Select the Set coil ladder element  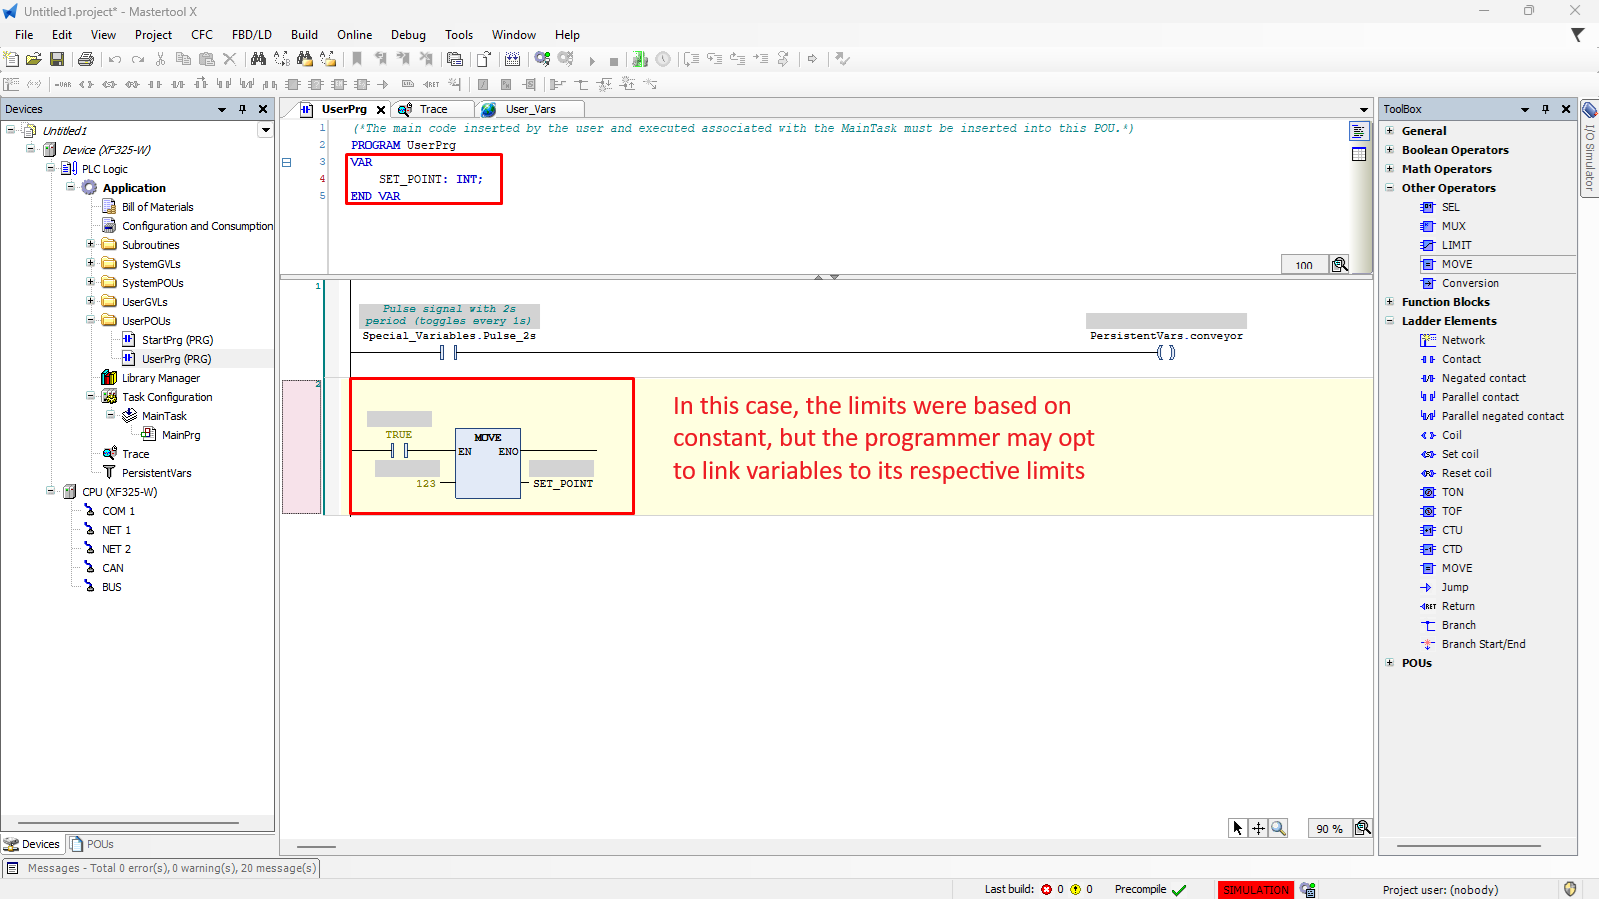(x=1459, y=454)
